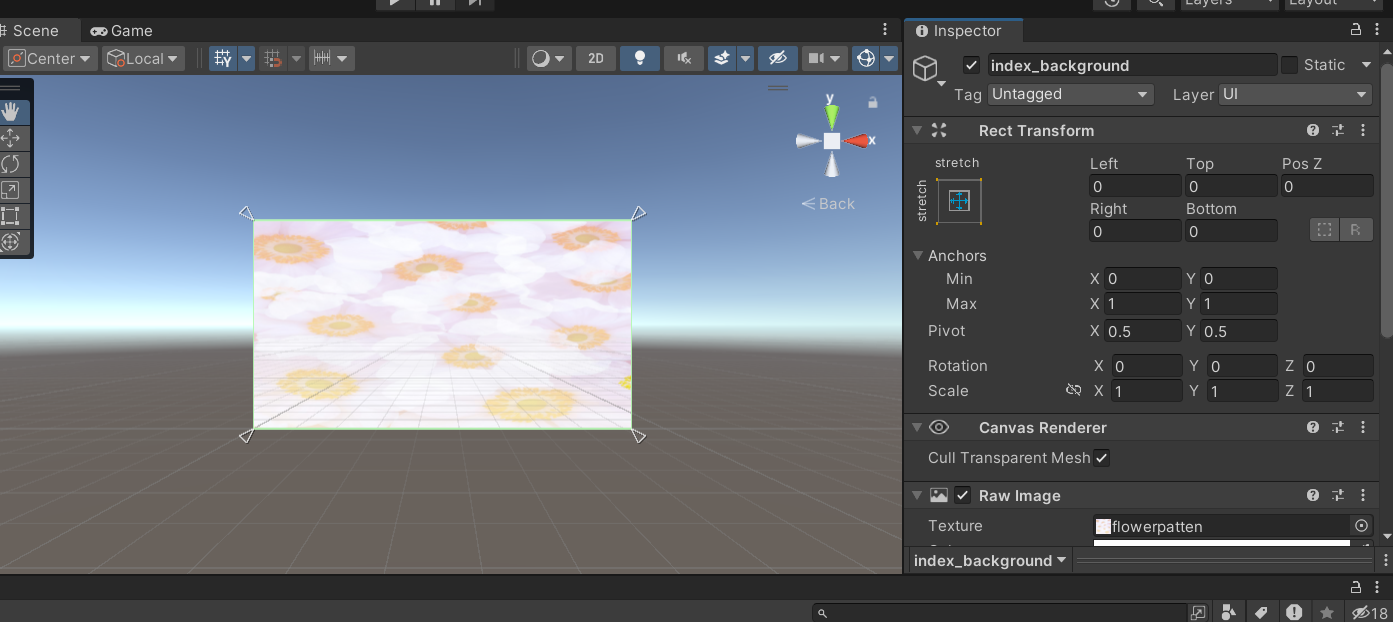
Task: Disable Cull Transparent Mesh checkbox
Action: [x=1101, y=458]
